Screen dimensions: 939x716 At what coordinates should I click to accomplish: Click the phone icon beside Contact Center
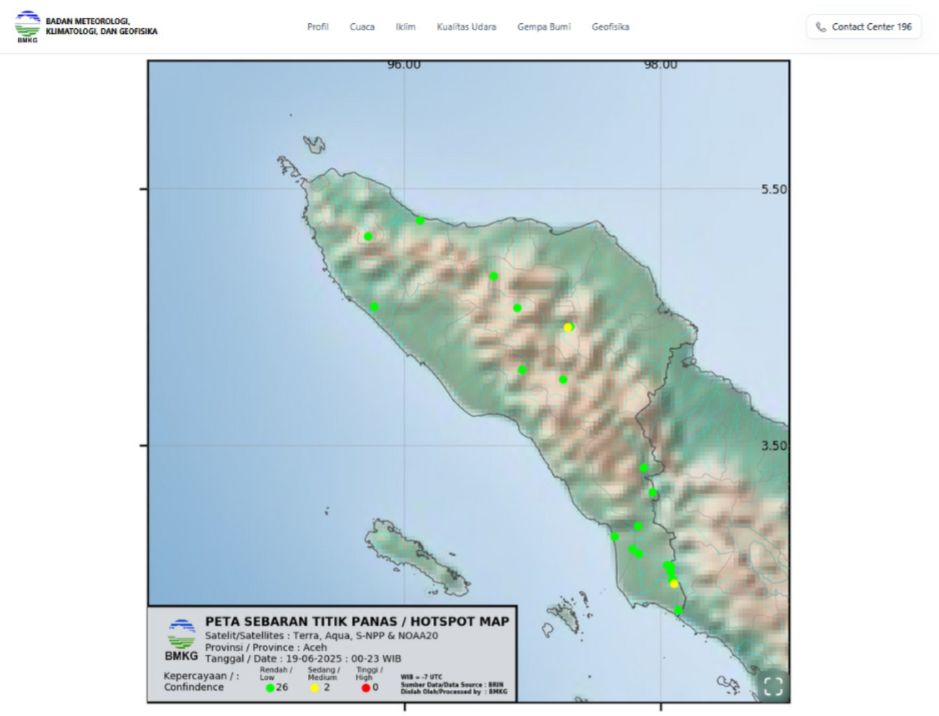pyautogui.click(x=821, y=27)
